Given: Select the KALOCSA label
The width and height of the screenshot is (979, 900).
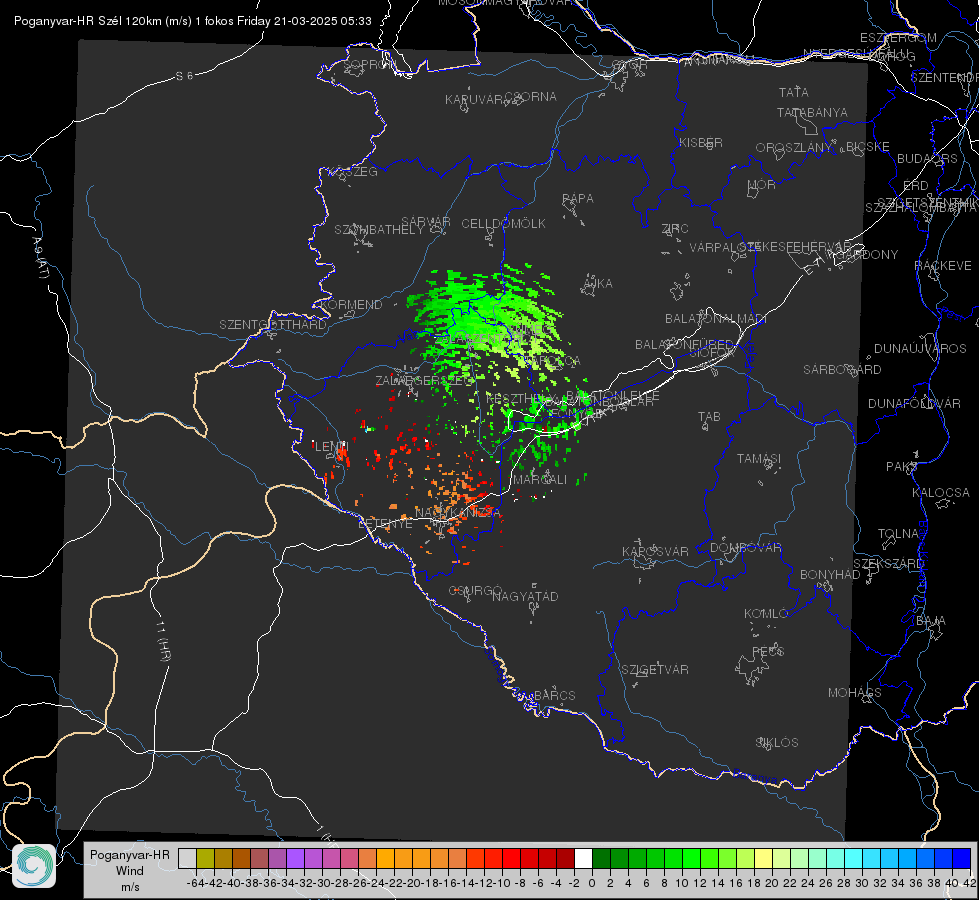Looking at the screenshot, I should 940,492.
